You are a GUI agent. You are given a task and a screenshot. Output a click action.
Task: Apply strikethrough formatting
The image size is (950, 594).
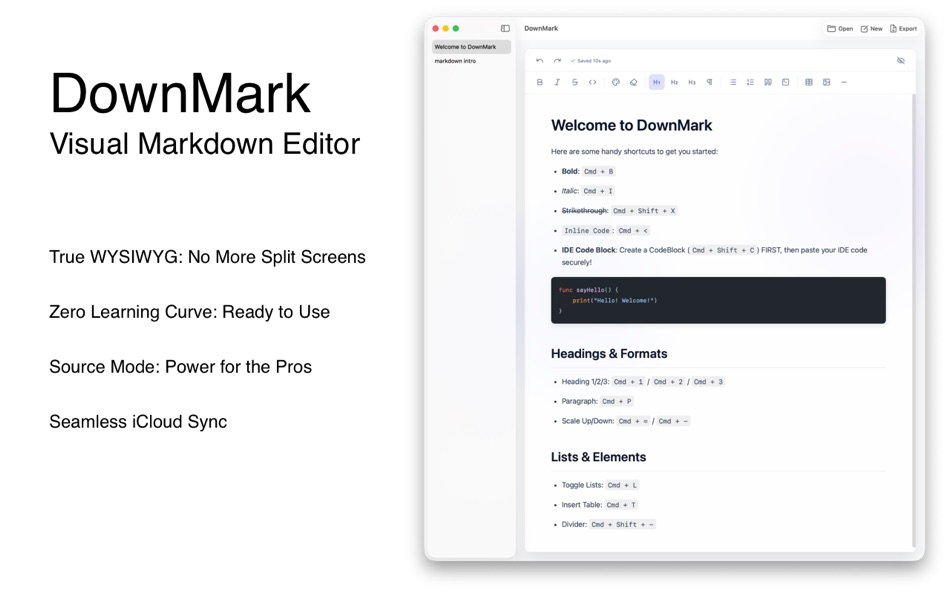(x=574, y=82)
